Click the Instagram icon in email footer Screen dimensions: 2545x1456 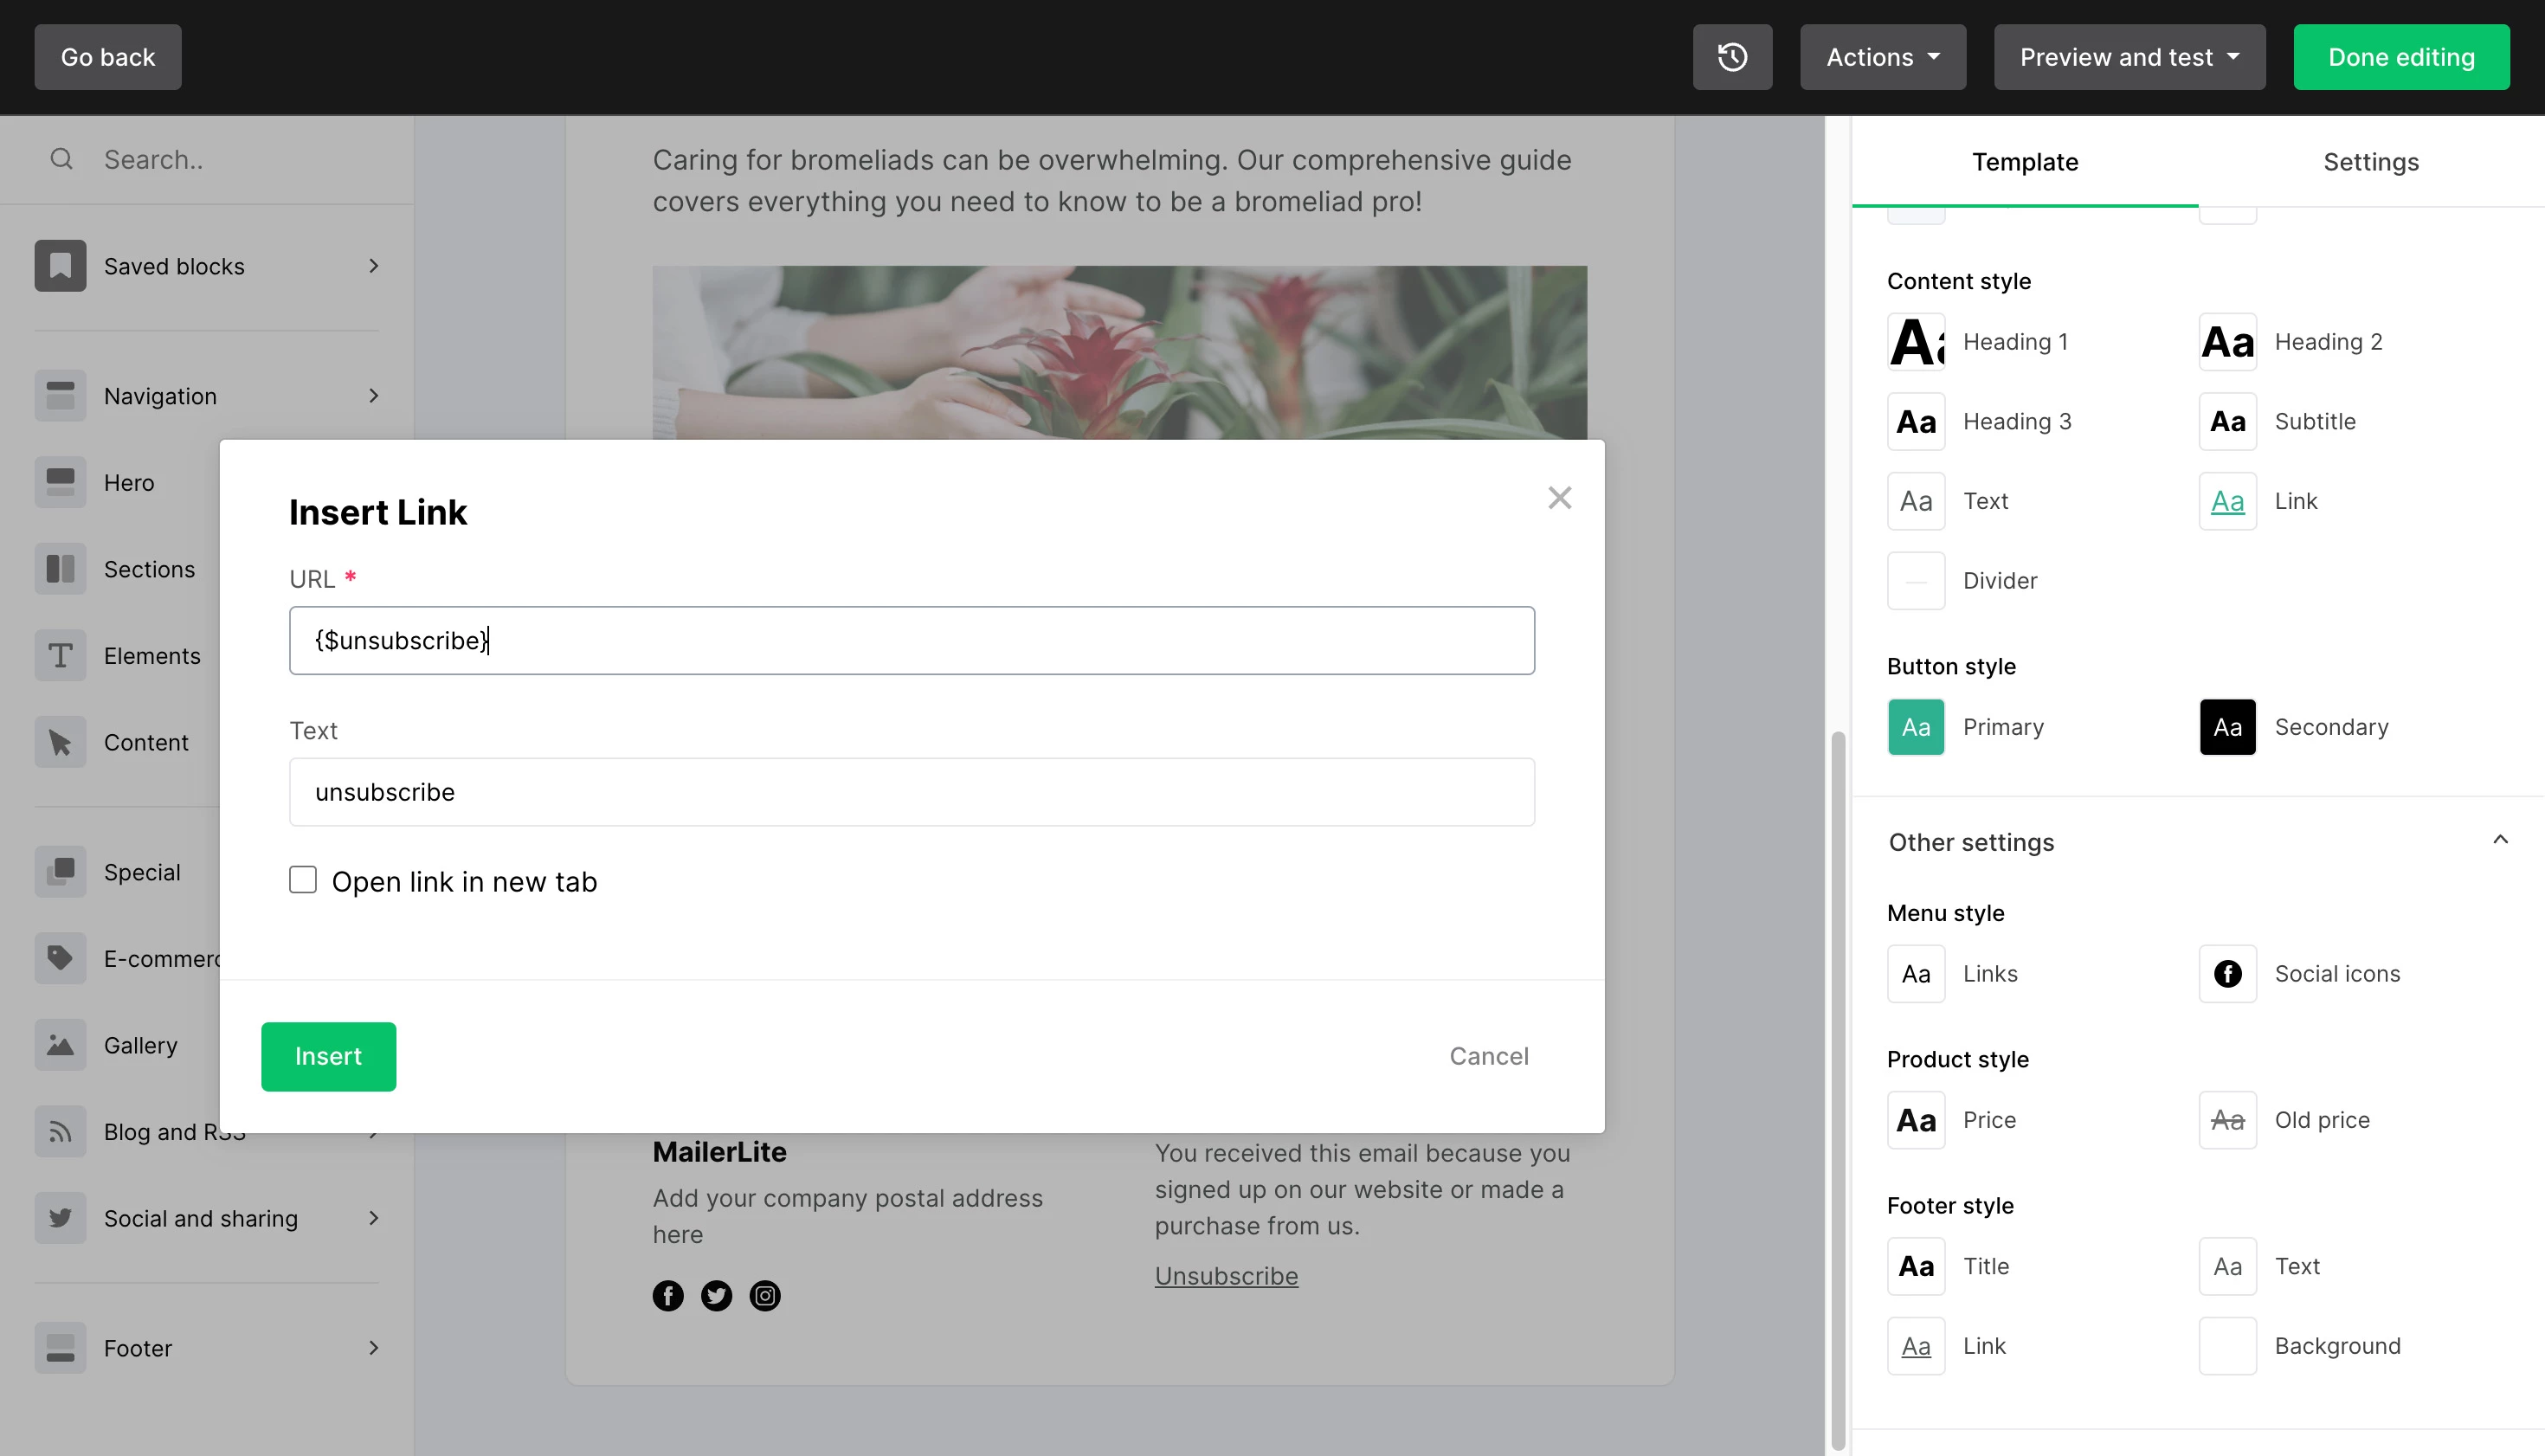click(765, 1296)
